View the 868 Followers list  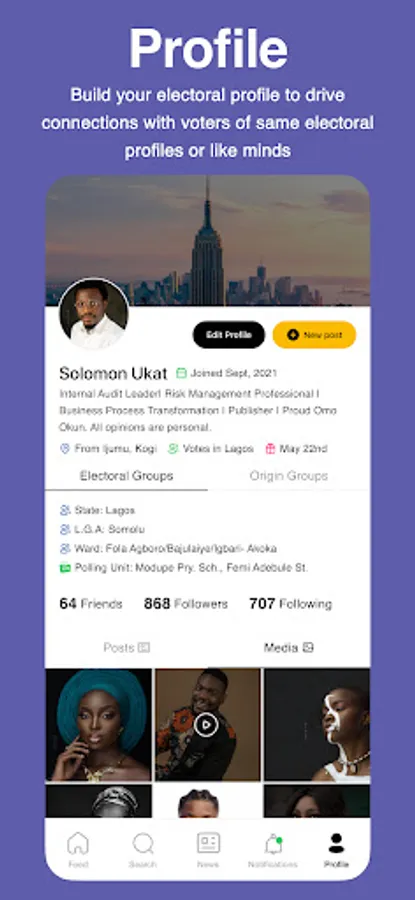point(185,604)
